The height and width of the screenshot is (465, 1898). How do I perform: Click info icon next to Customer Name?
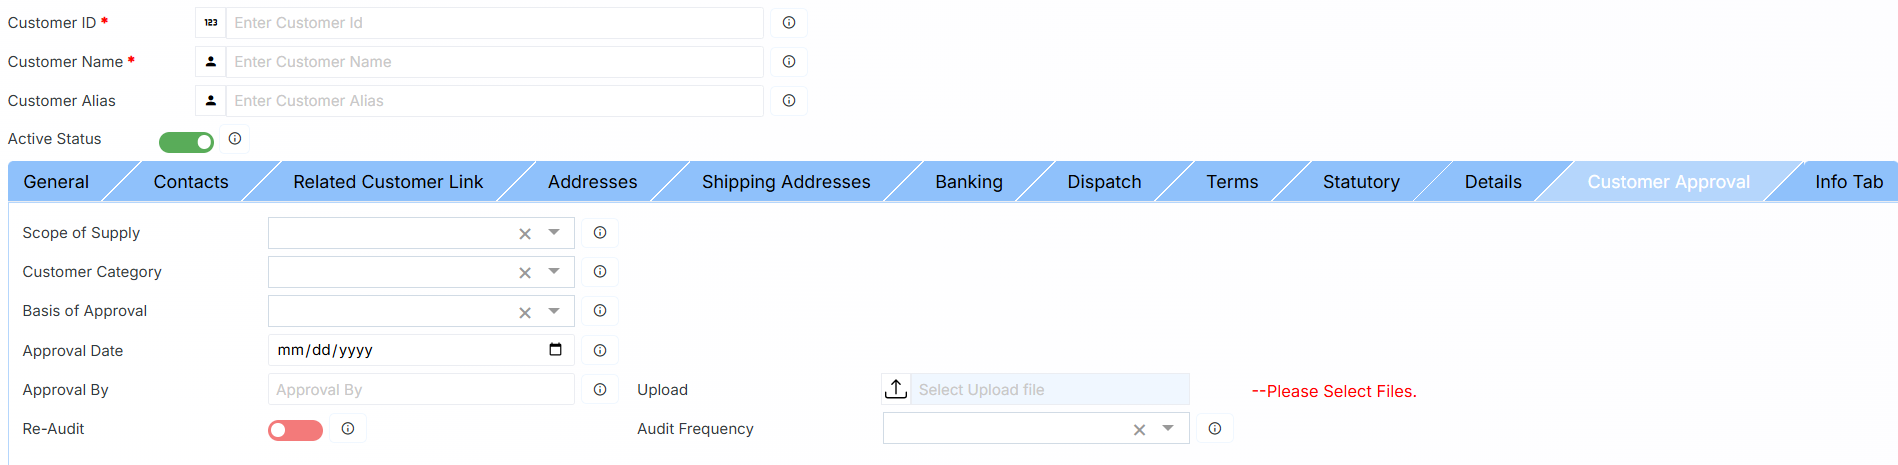click(789, 62)
